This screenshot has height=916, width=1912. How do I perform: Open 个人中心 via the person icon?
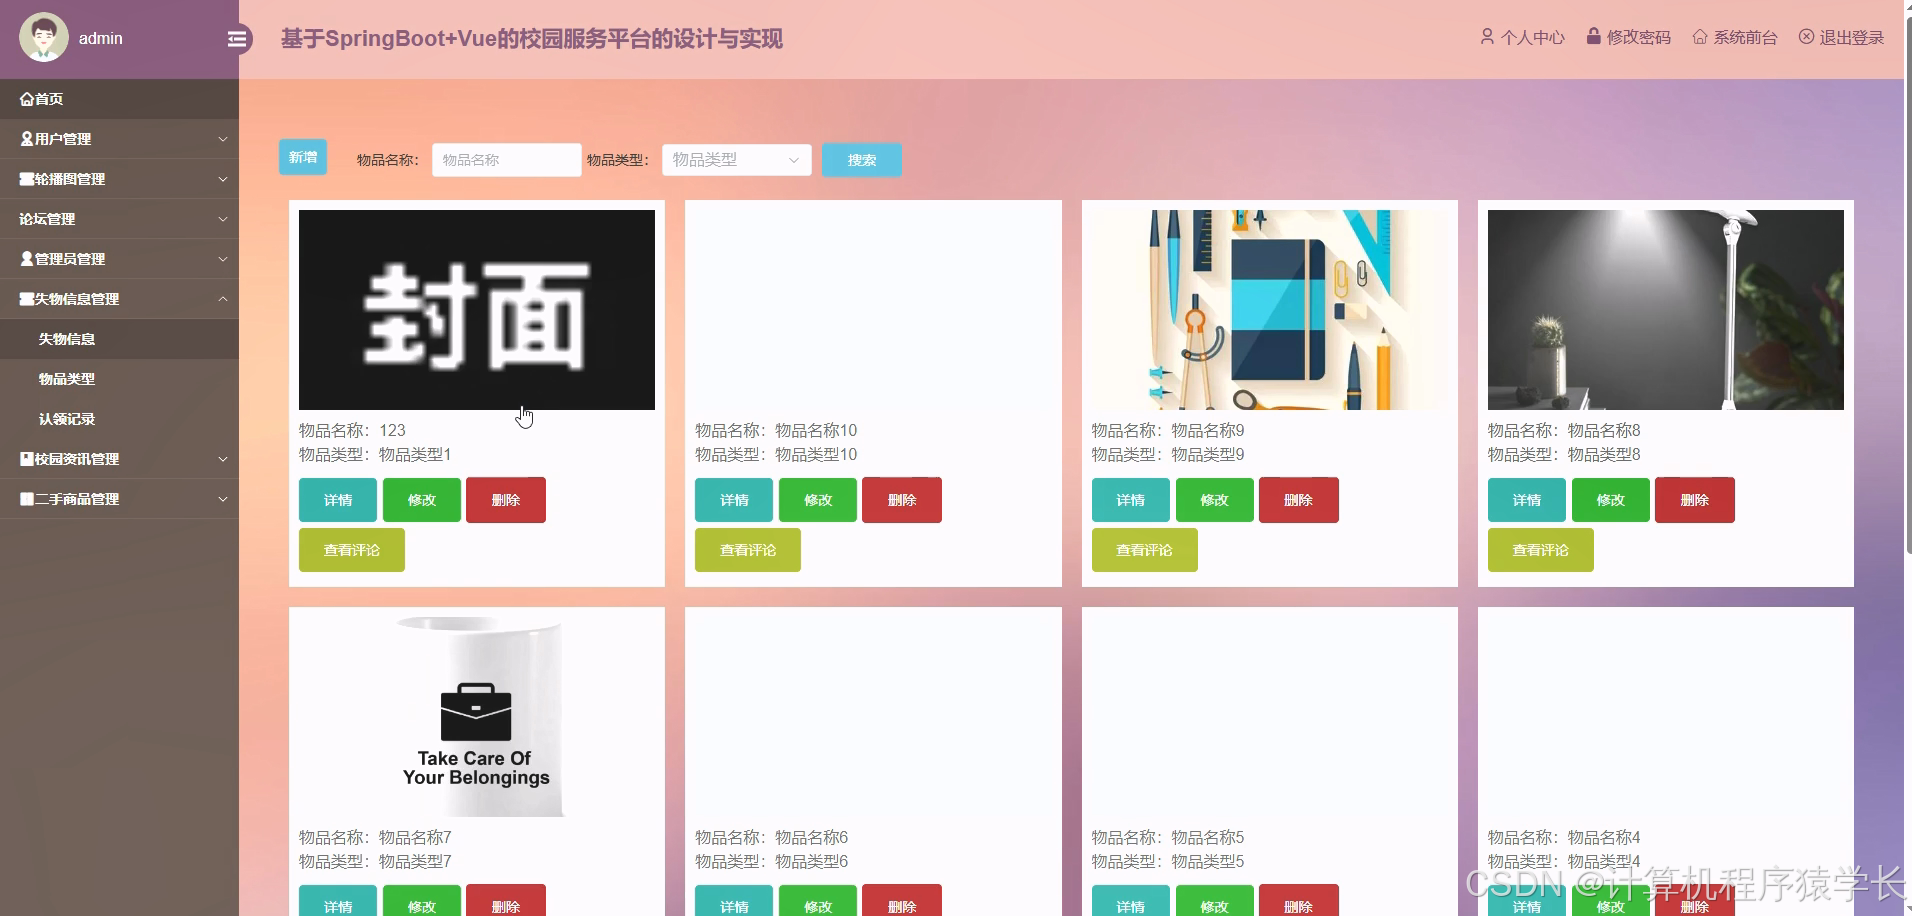pos(1488,37)
